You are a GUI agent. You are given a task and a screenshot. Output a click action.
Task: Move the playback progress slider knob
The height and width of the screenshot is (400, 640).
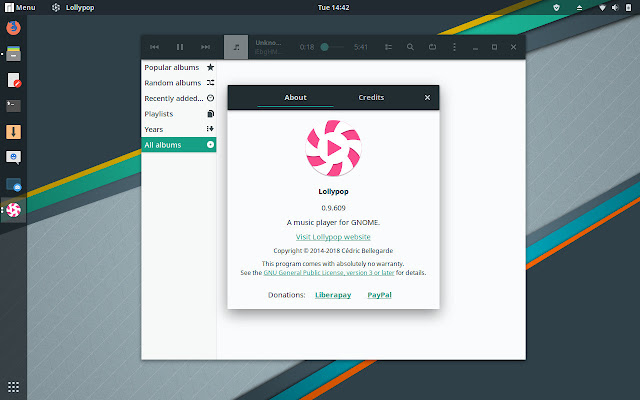pos(324,47)
